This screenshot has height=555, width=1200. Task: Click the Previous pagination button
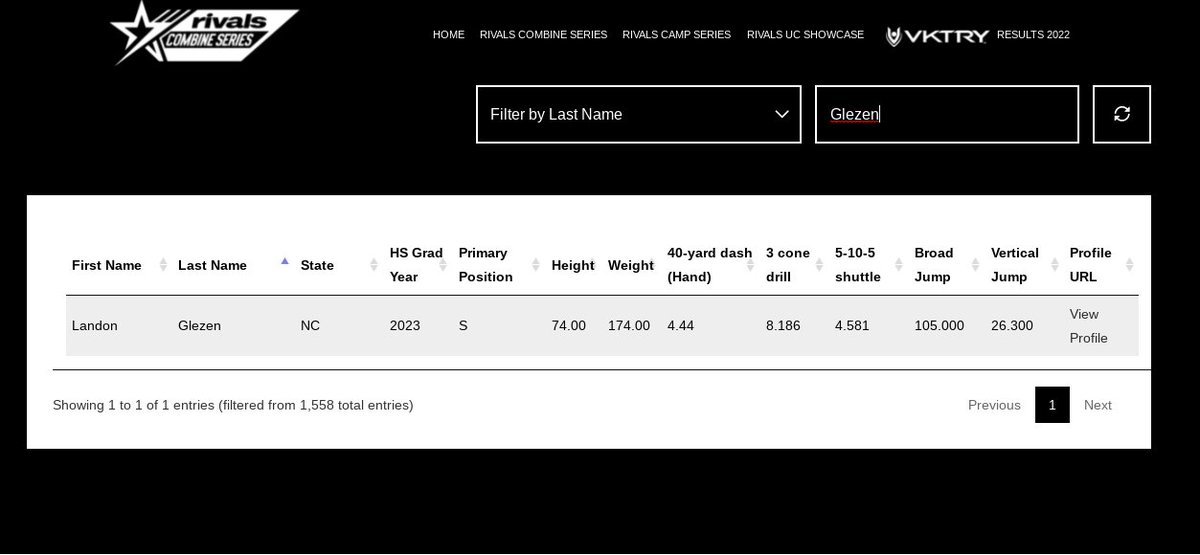[994, 405]
